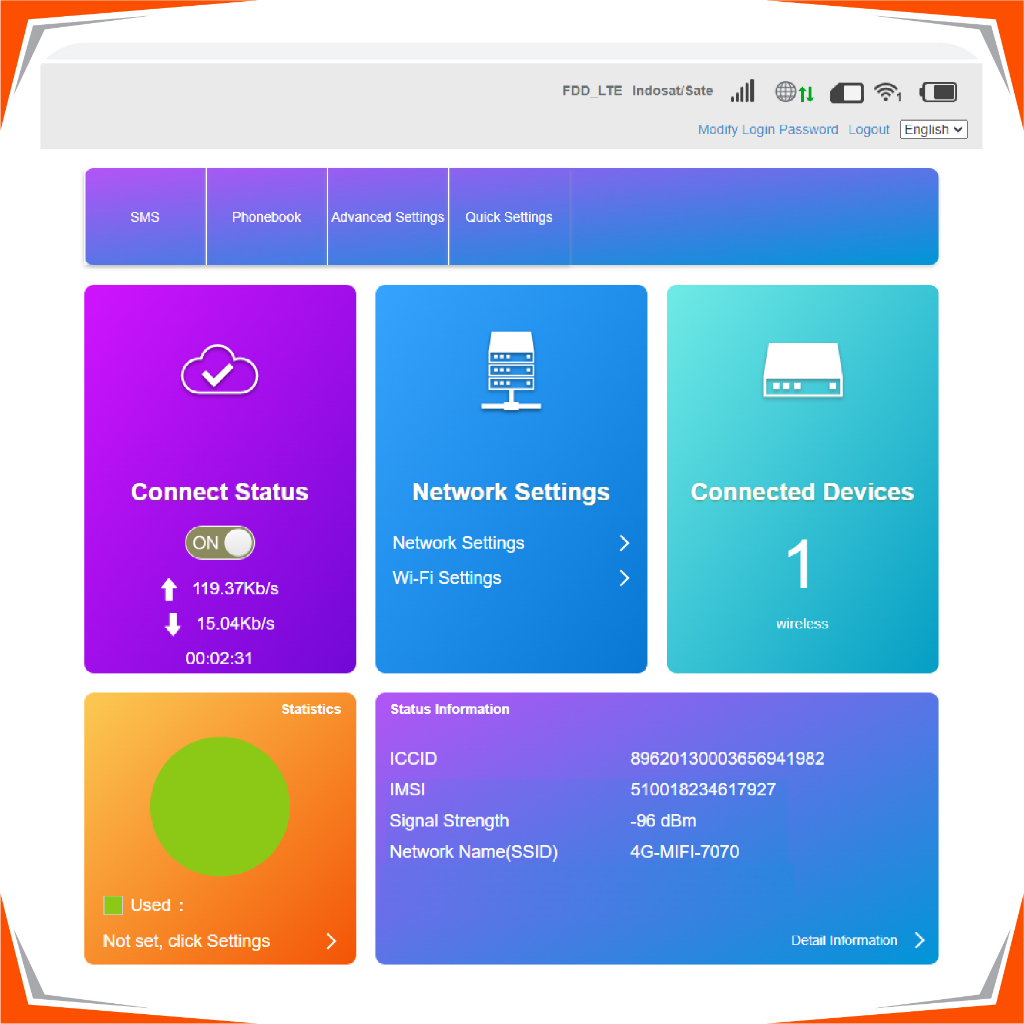Viewport: 1024px width, 1024px height.
Task: Click the globe data transfer icon
Action: [794, 92]
